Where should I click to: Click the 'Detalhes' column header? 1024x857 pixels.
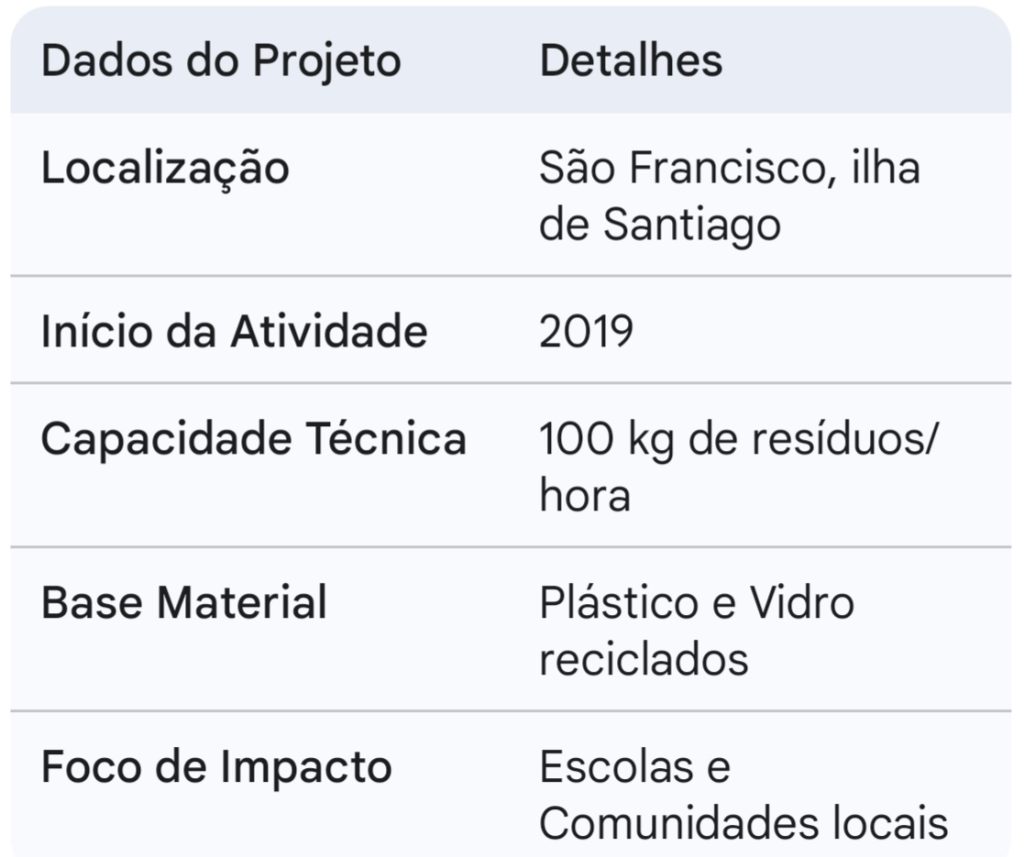[630, 61]
